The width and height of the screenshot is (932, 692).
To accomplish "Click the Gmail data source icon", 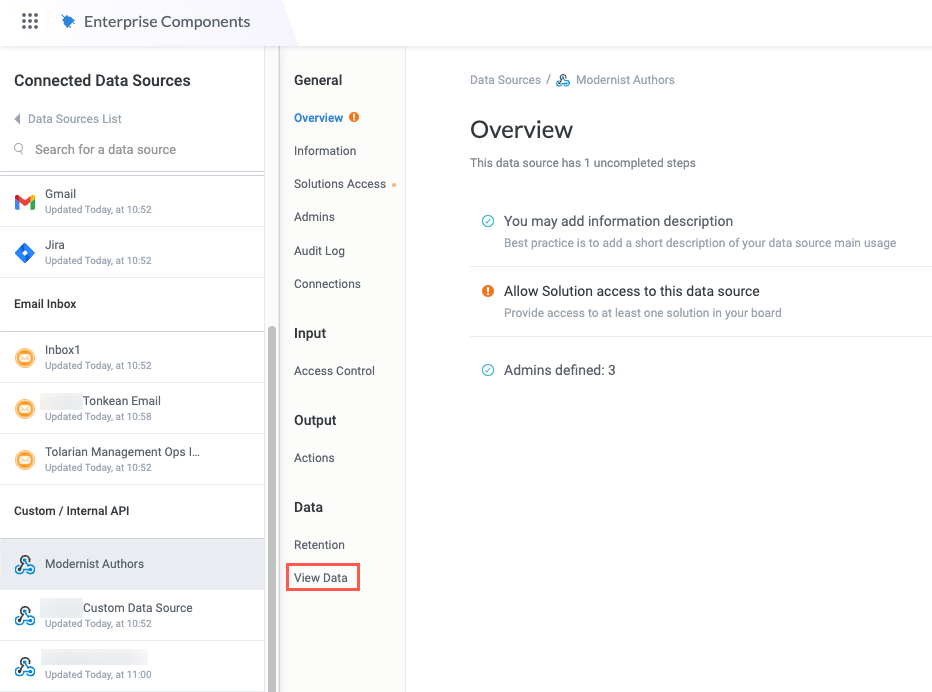I will (x=24, y=200).
